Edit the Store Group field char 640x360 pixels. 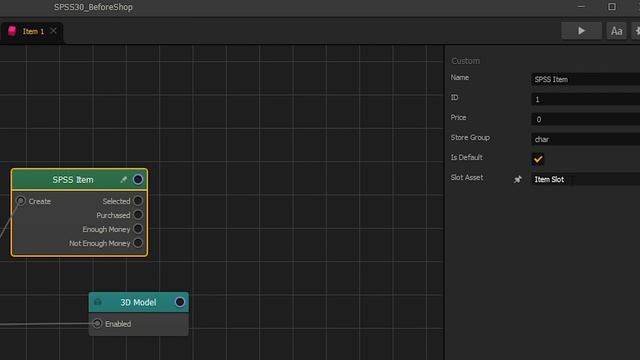tap(585, 139)
